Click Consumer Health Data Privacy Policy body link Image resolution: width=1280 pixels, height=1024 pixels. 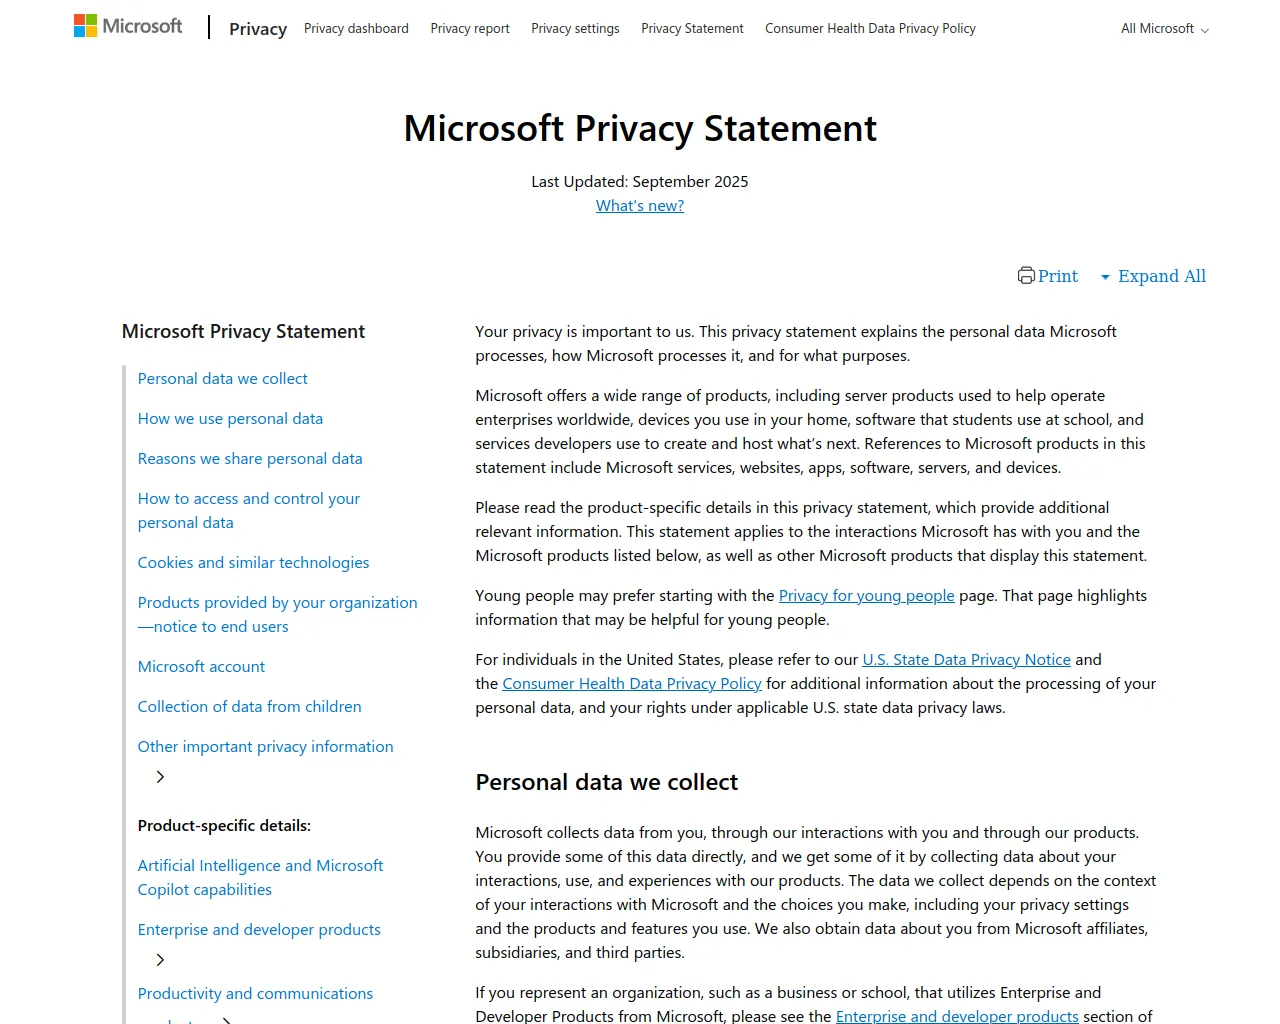631,684
